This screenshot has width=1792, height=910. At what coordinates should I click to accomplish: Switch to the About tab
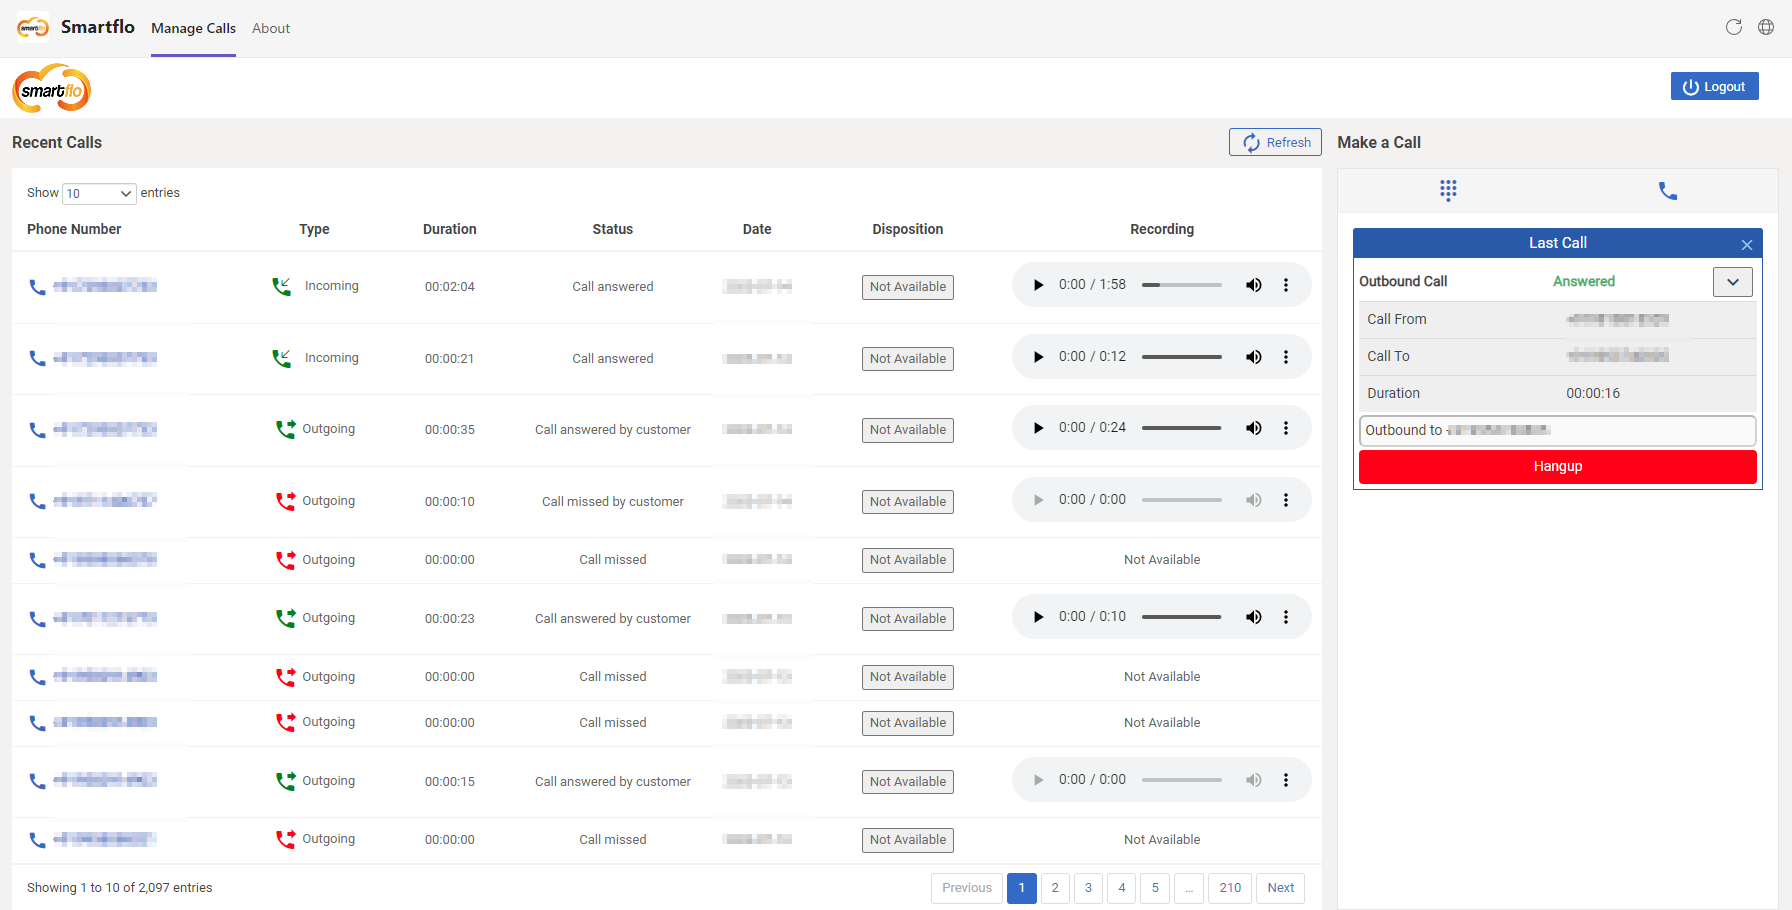tap(271, 28)
